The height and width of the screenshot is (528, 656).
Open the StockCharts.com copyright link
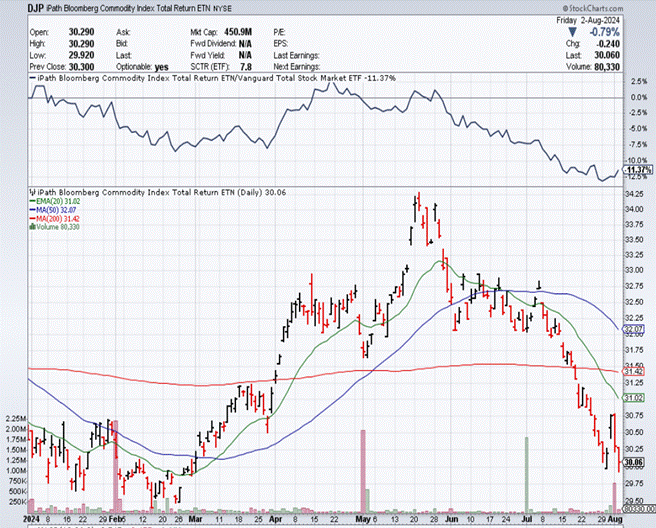coord(593,8)
